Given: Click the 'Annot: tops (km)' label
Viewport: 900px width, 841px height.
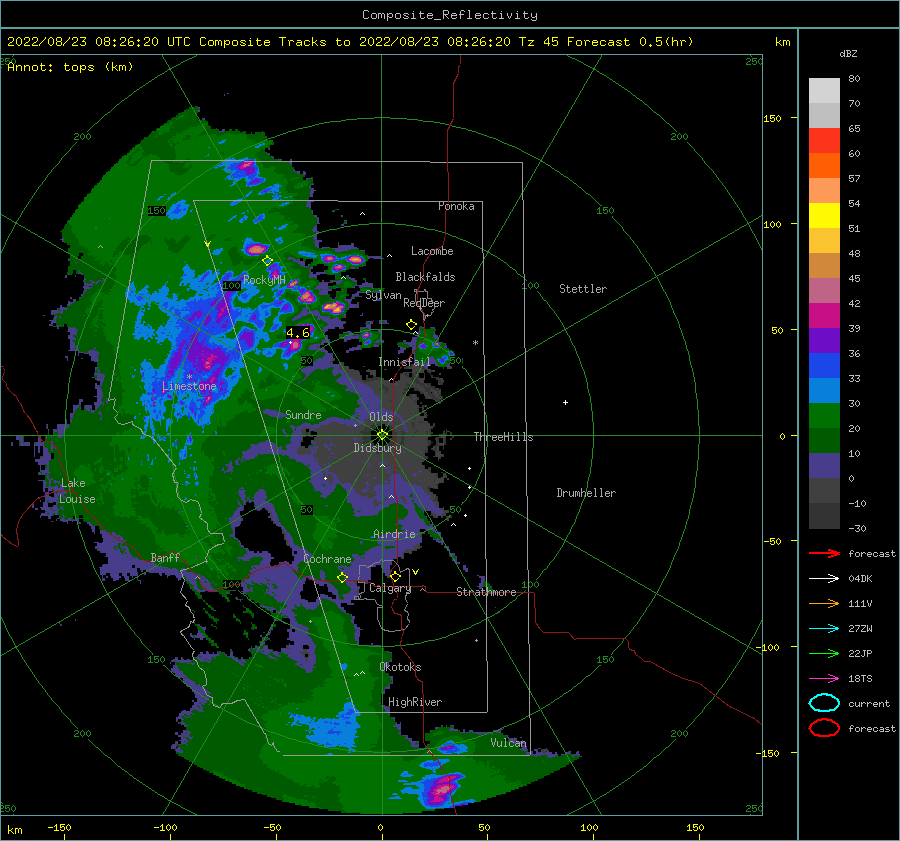Looking at the screenshot, I should pyautogui.click(x=70, y=67).
